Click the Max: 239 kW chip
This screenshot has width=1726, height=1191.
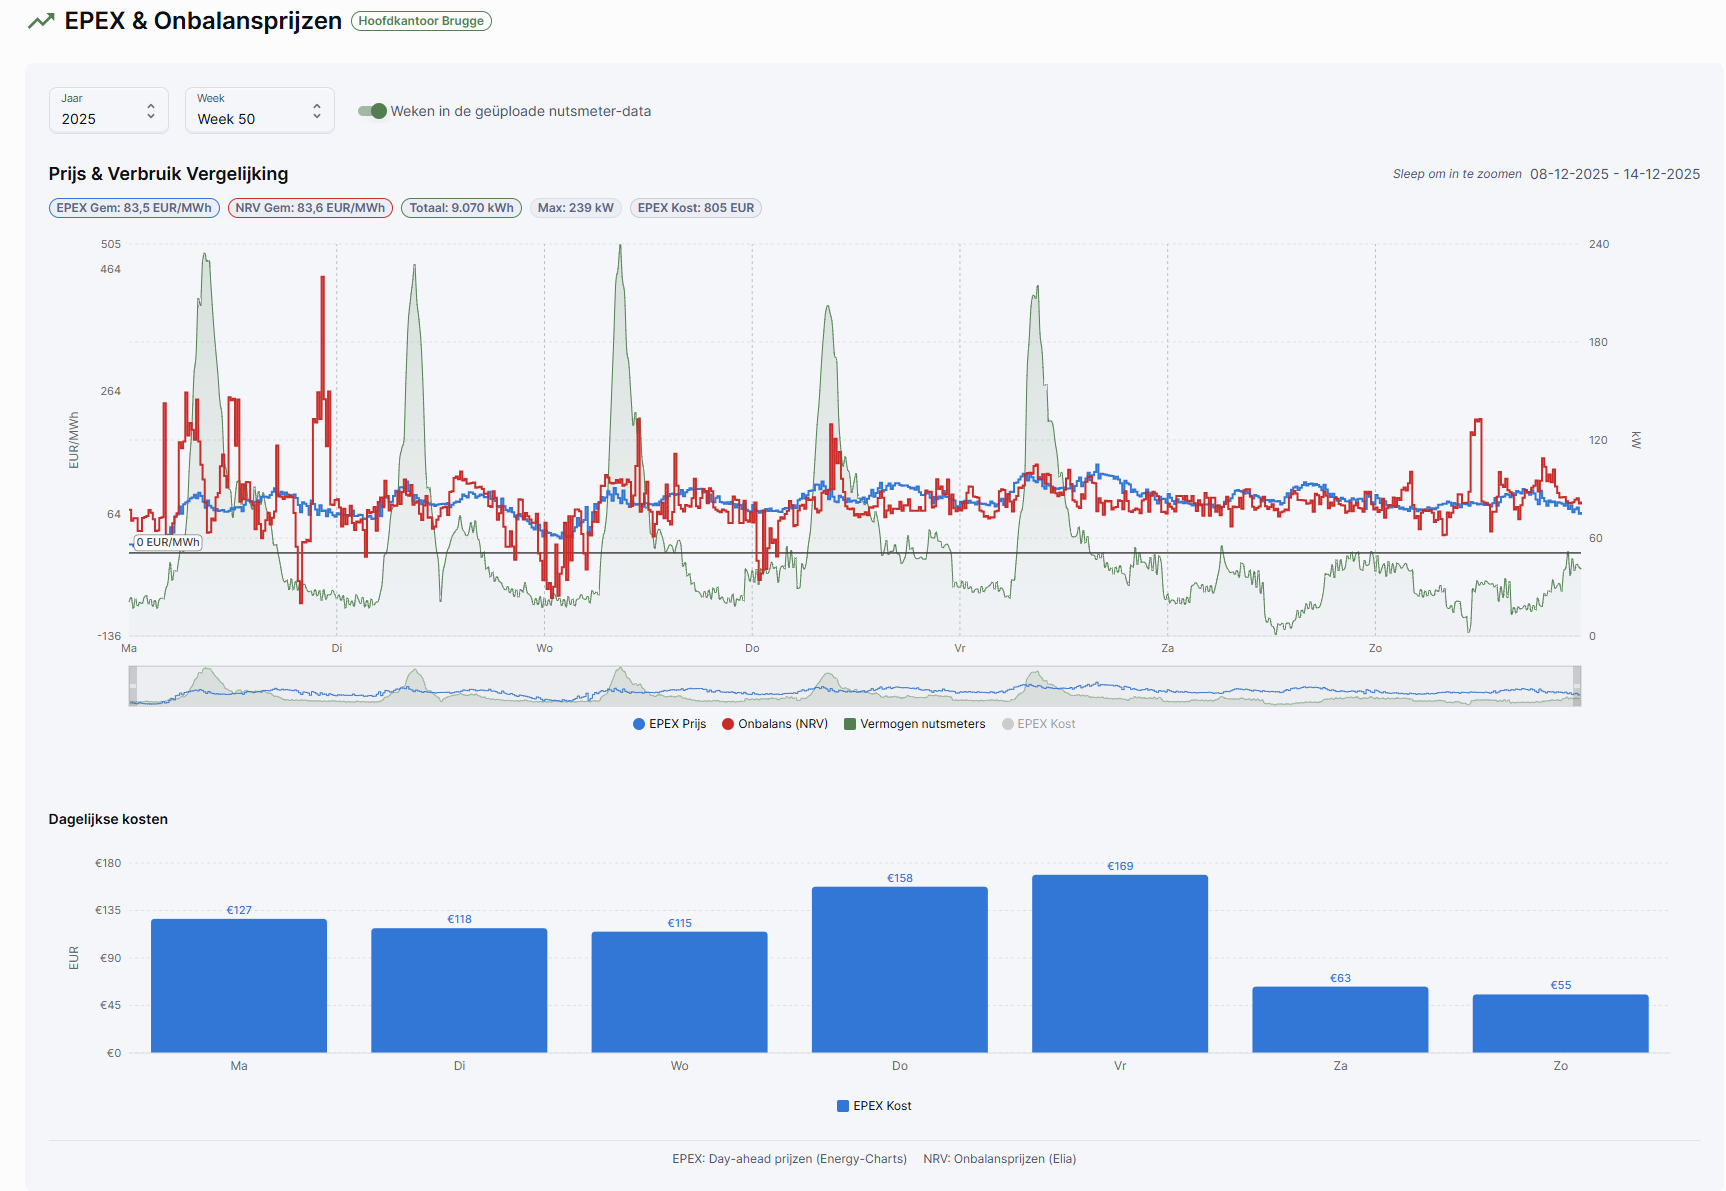pyautogui.click(x=576, y=208)
